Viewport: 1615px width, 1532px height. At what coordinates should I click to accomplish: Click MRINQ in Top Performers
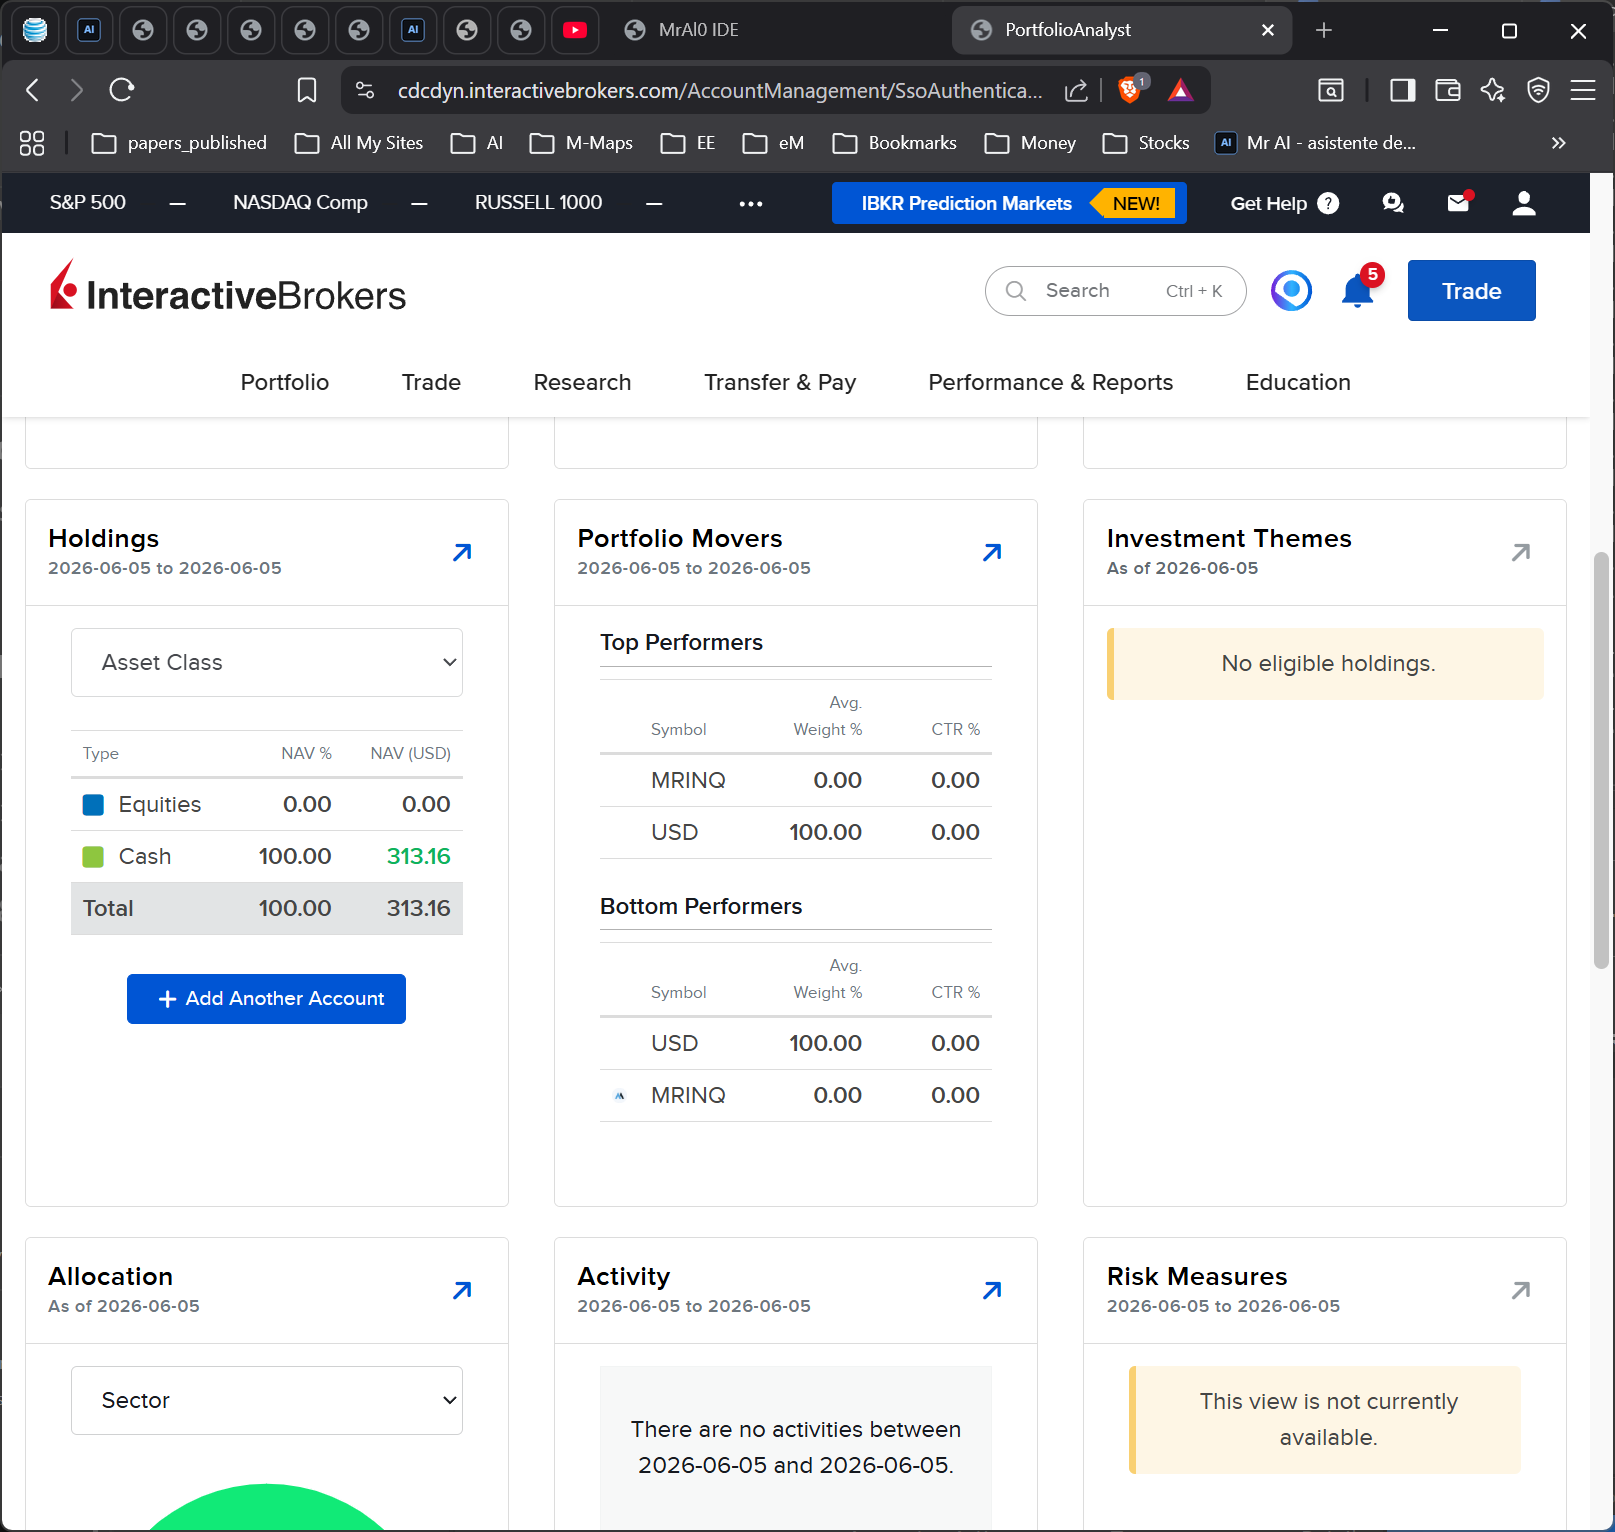click(688, 780)
